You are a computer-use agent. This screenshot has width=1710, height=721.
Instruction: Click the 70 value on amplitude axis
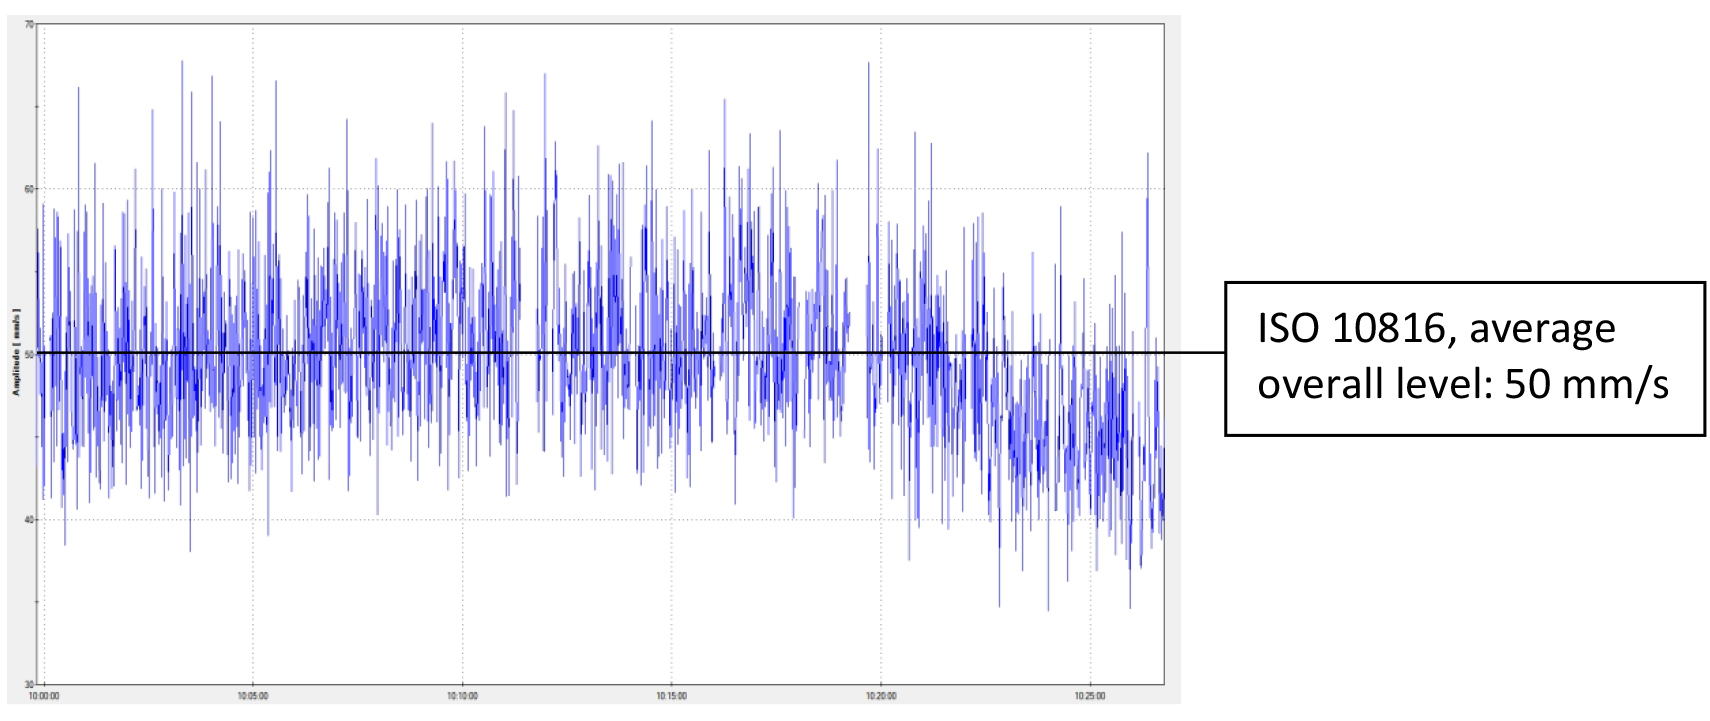[29, 24]
